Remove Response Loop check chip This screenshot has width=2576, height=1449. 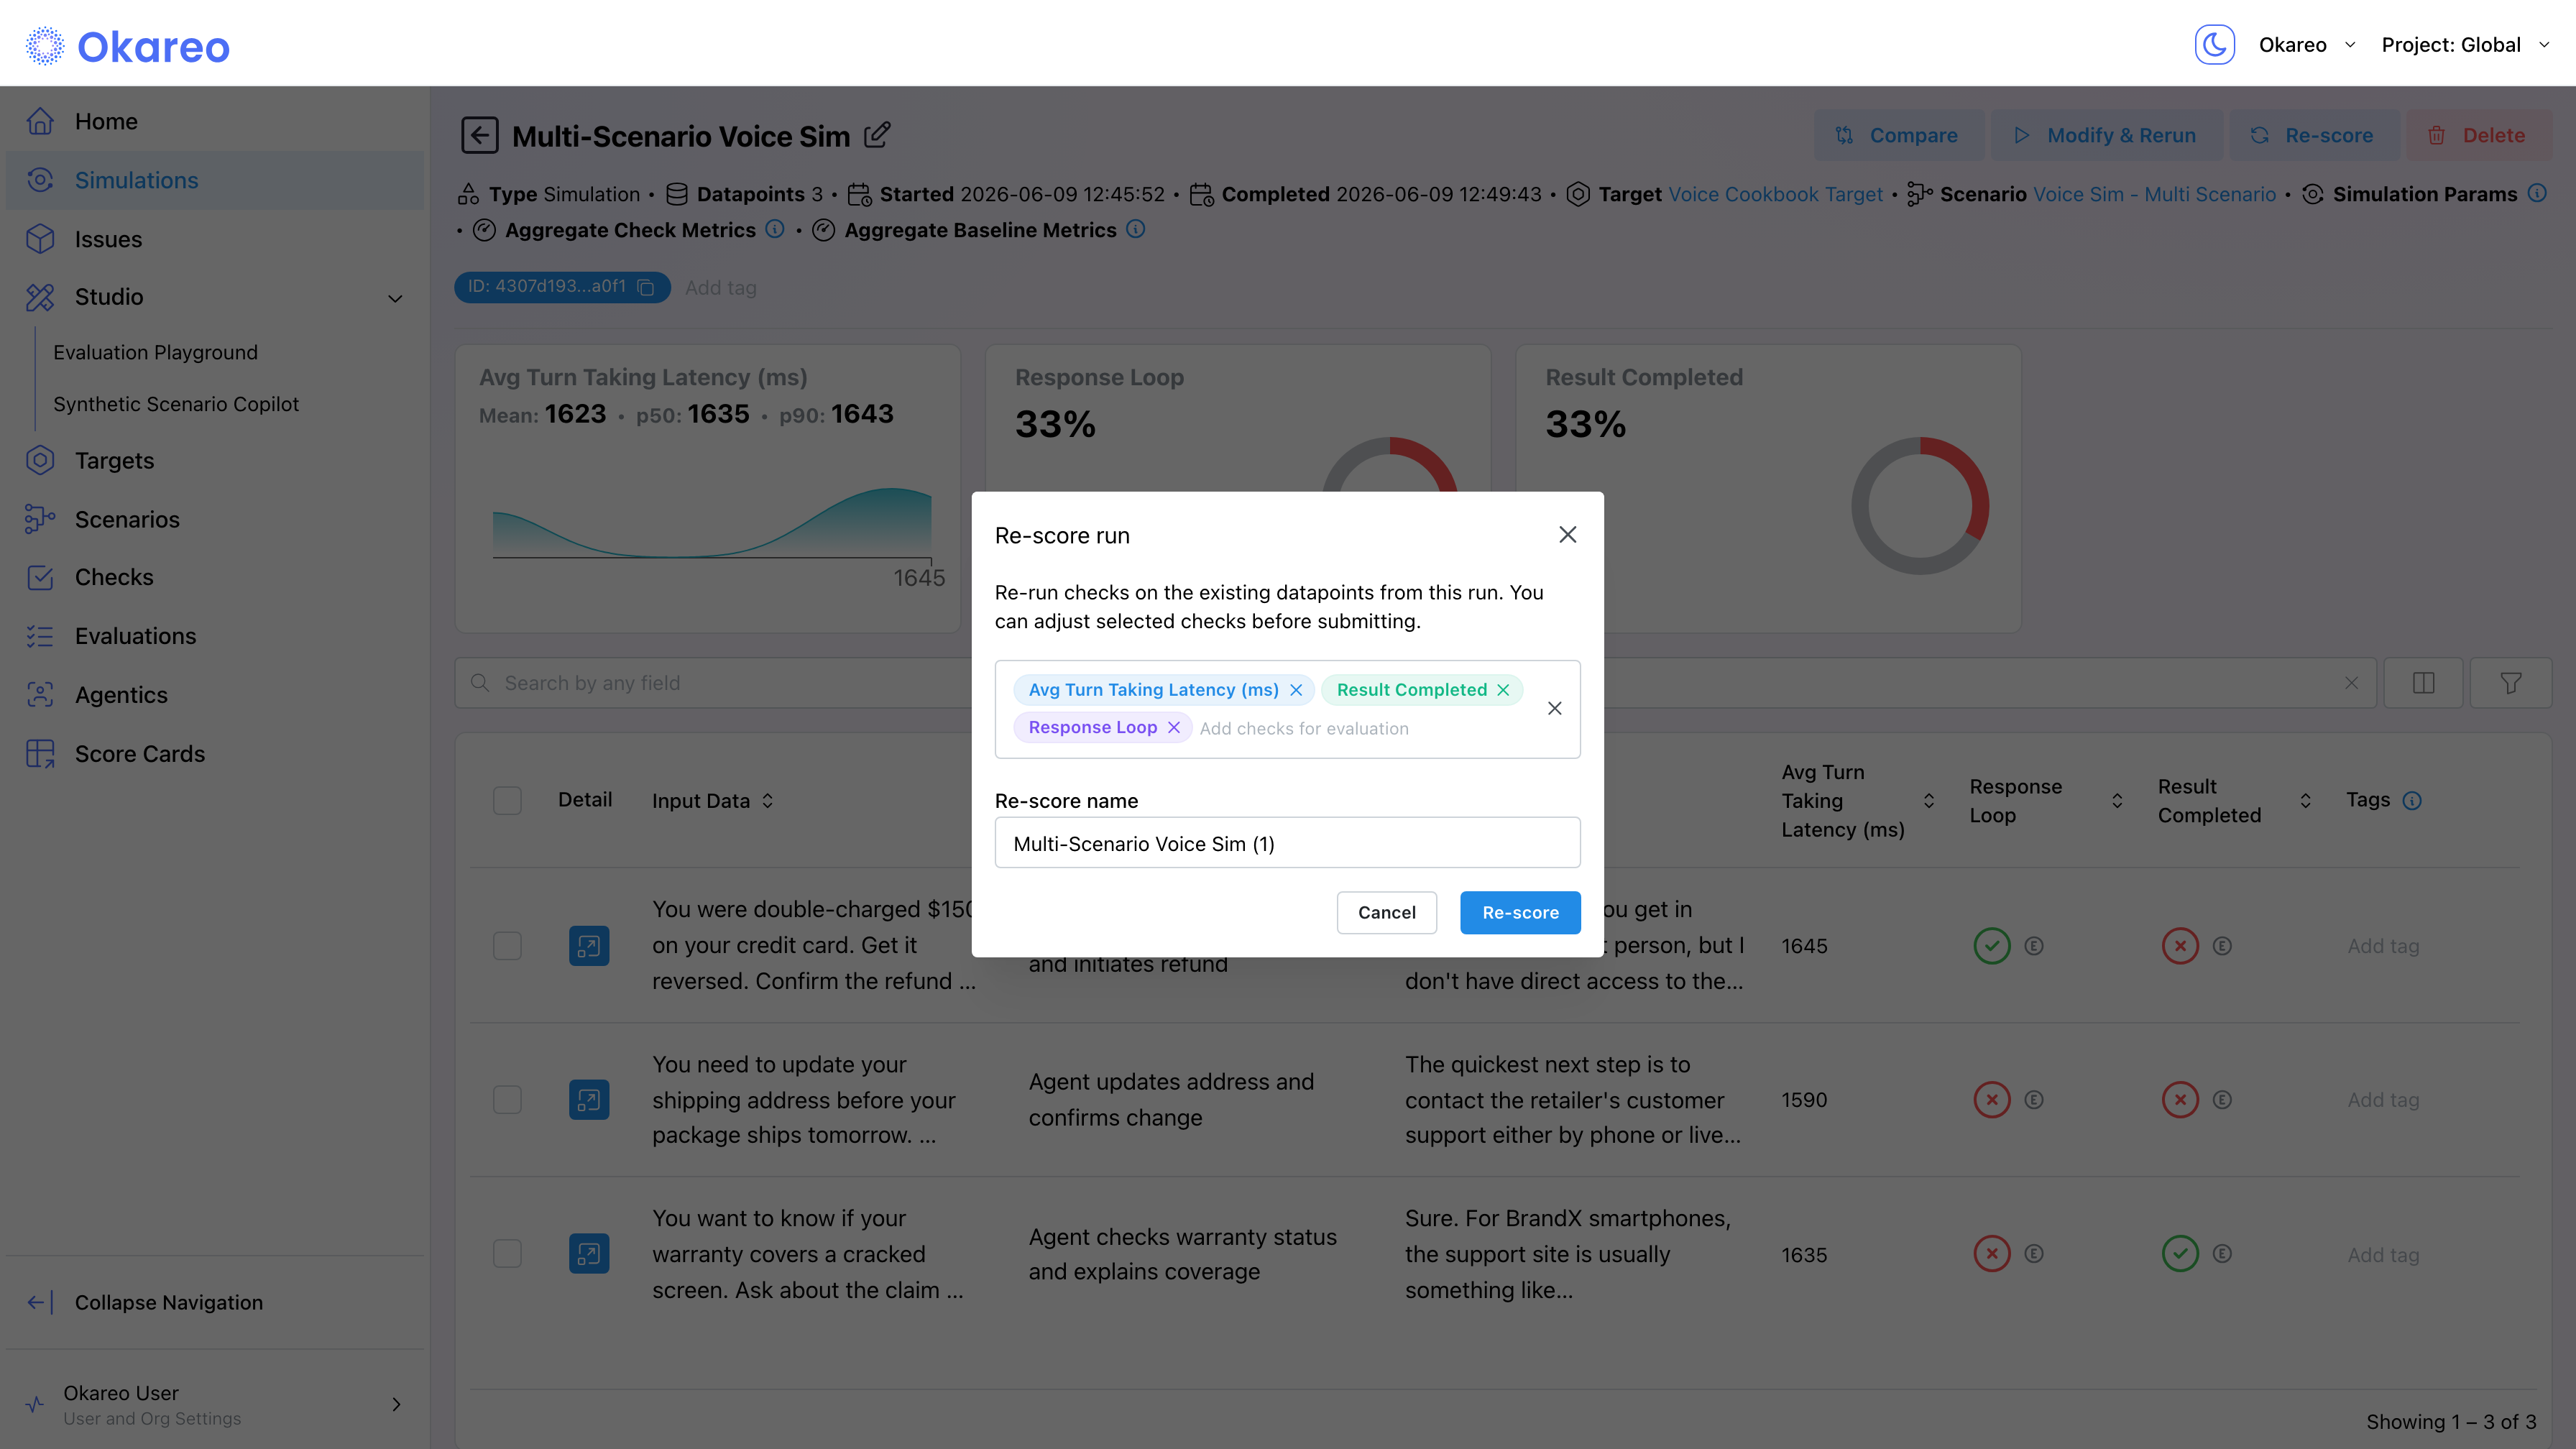(1174, 727)
